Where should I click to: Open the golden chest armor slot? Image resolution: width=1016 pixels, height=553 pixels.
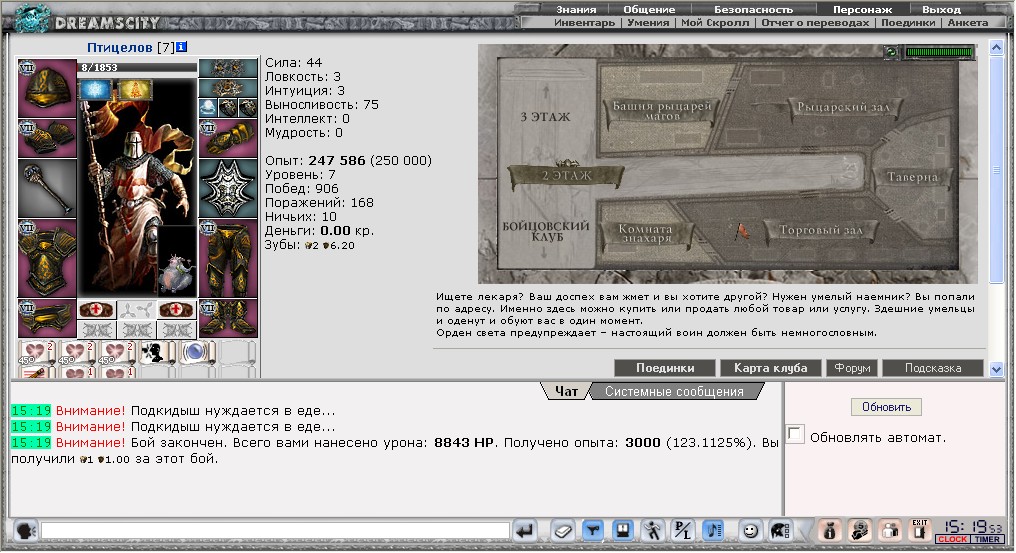47,258
